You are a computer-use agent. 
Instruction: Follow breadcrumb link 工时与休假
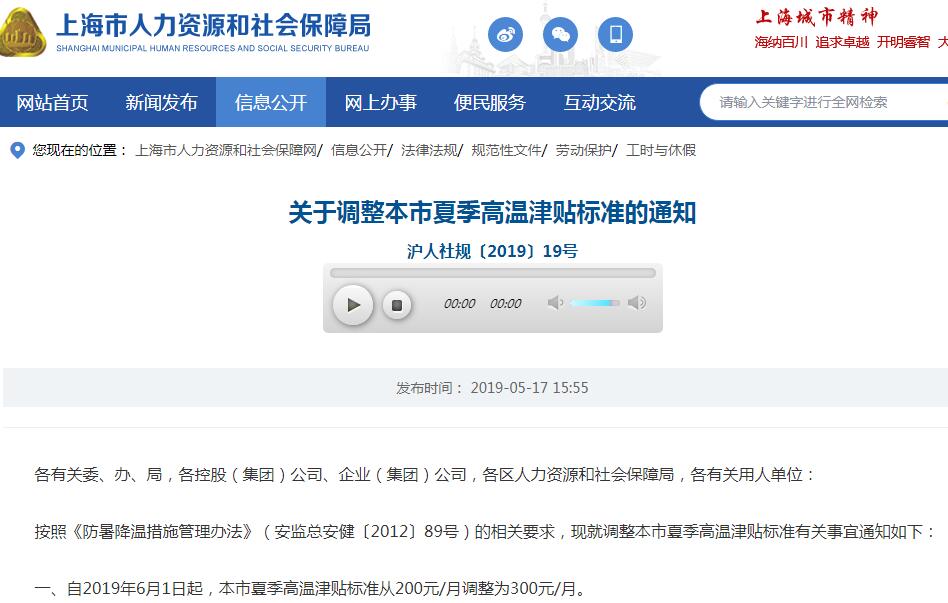(661, 150)
